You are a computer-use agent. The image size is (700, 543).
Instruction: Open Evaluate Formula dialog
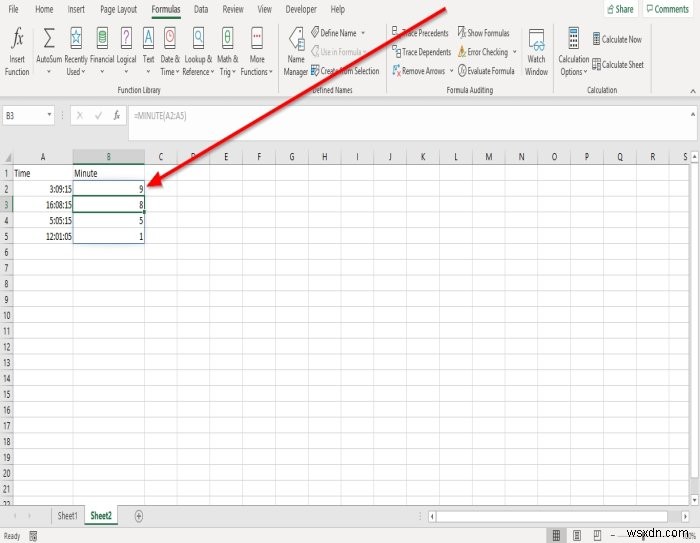click(x=486, y=71)
